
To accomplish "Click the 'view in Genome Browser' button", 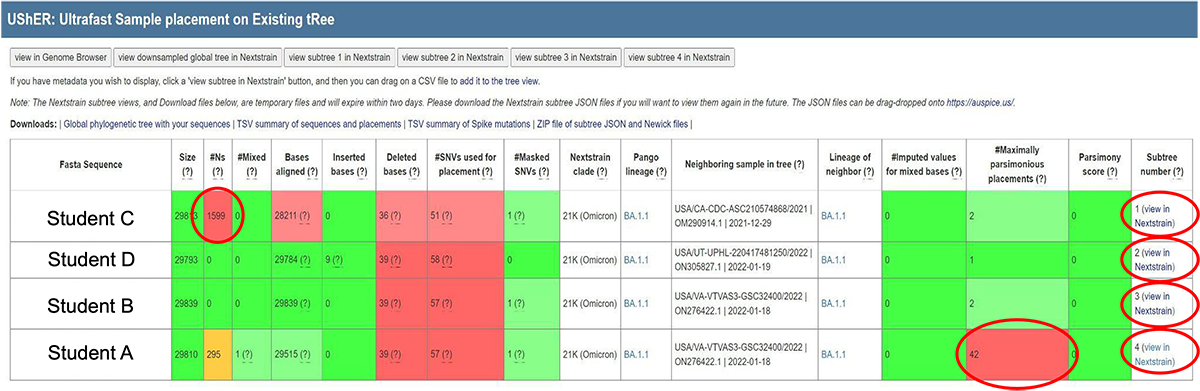I will [60, 57].
